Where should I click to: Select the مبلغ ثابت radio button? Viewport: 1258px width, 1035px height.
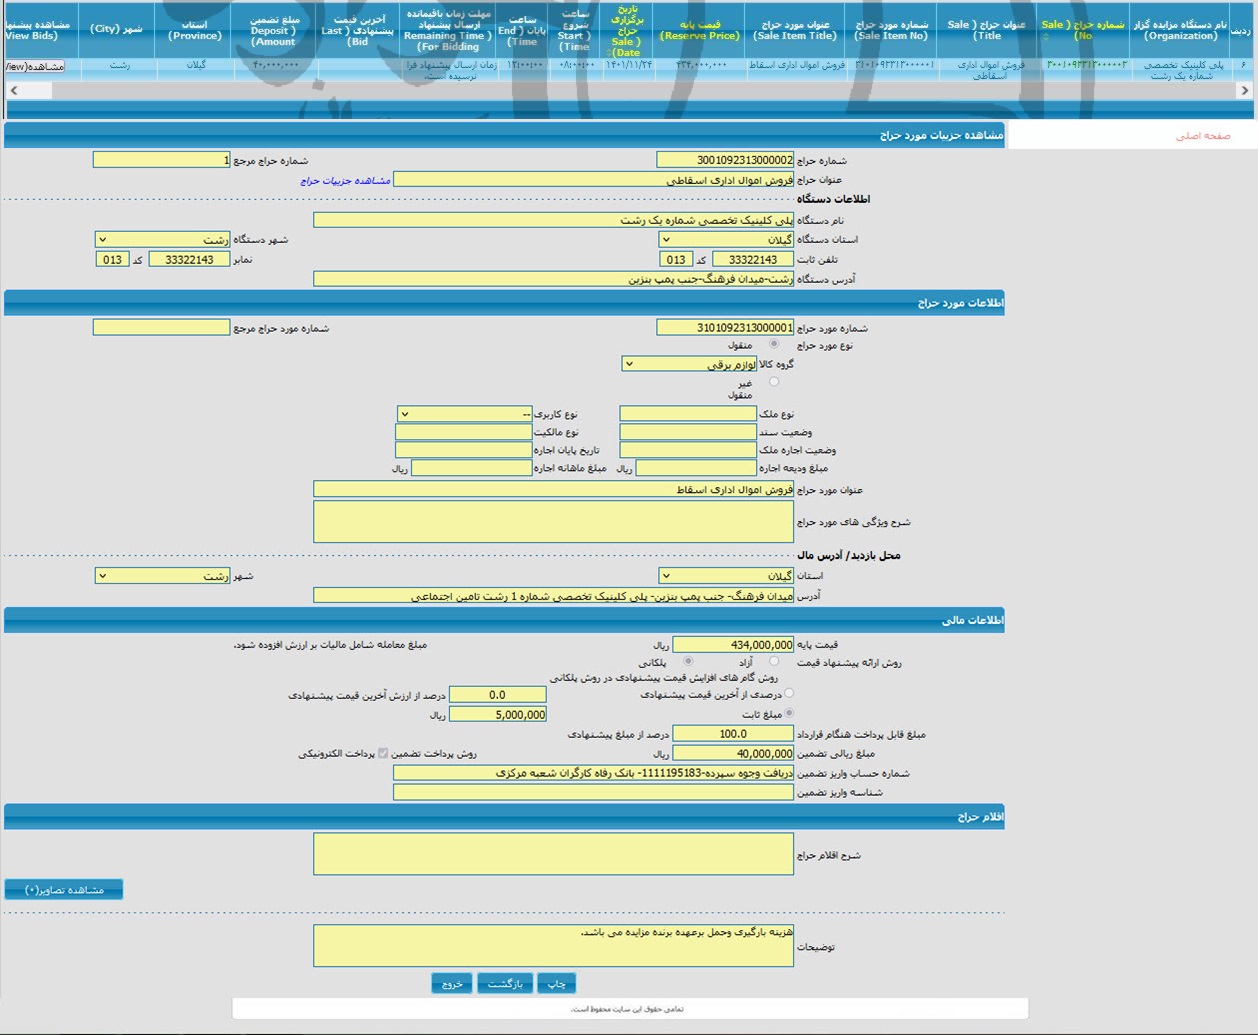pyautogui.click(x=789, y=713)
